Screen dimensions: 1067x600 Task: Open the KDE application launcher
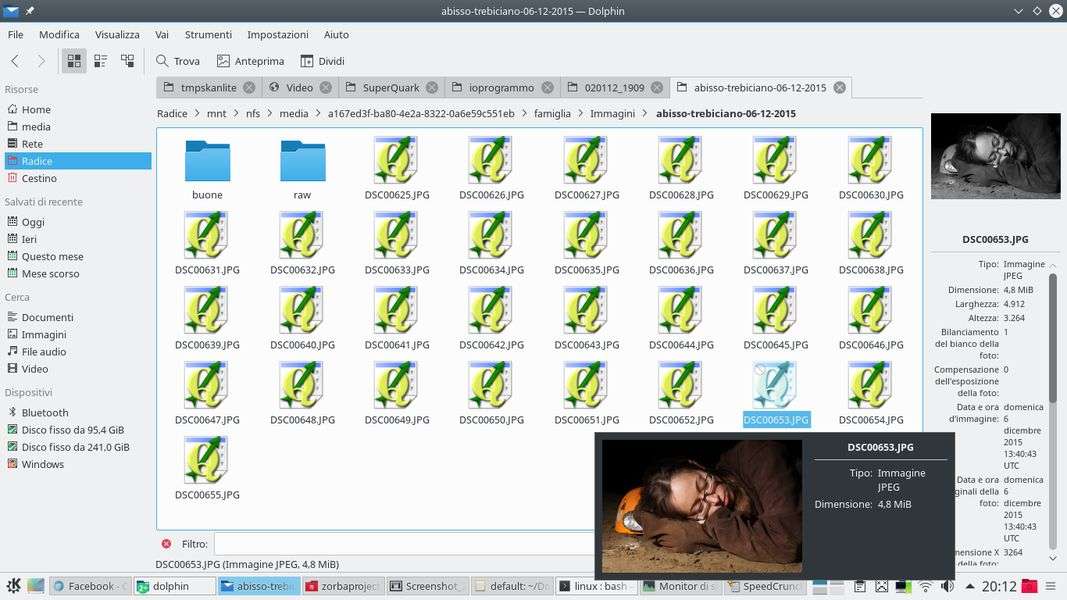point(14,586)
